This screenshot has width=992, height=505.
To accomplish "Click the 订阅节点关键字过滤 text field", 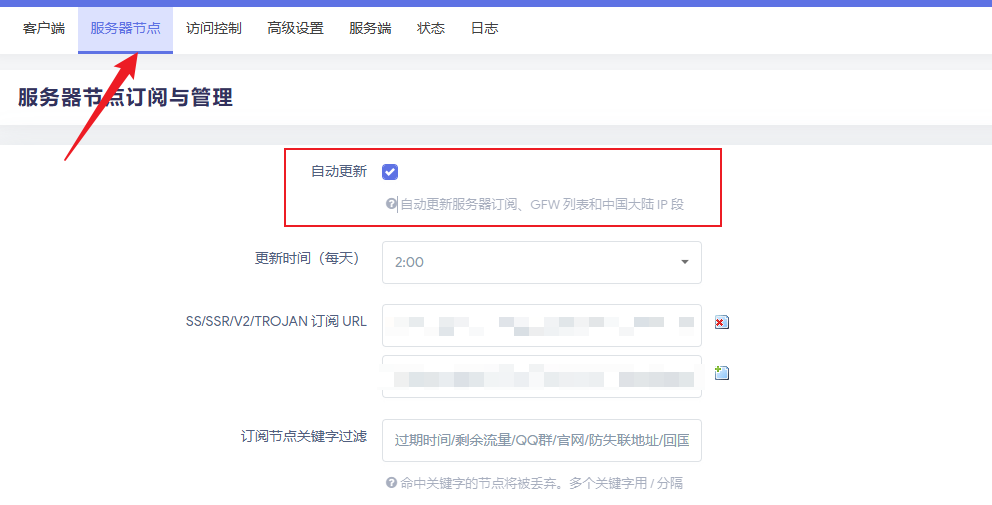I will pyautogui.click(x=541, y=440).
